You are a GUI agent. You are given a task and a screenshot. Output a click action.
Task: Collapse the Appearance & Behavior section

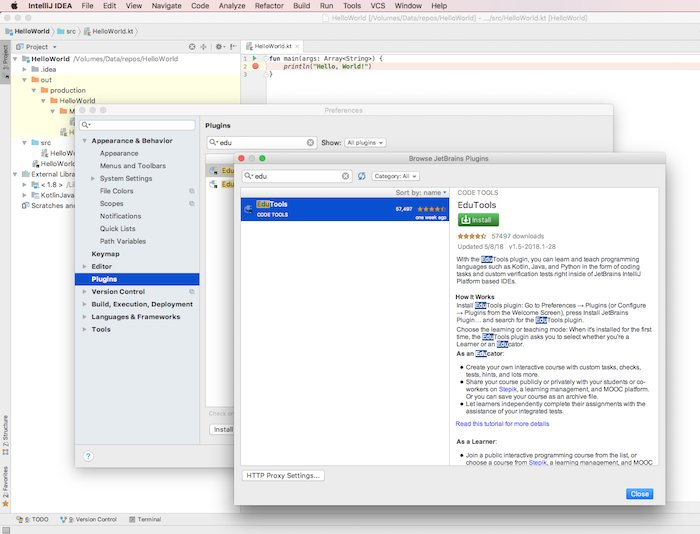[x=84, y=141]
